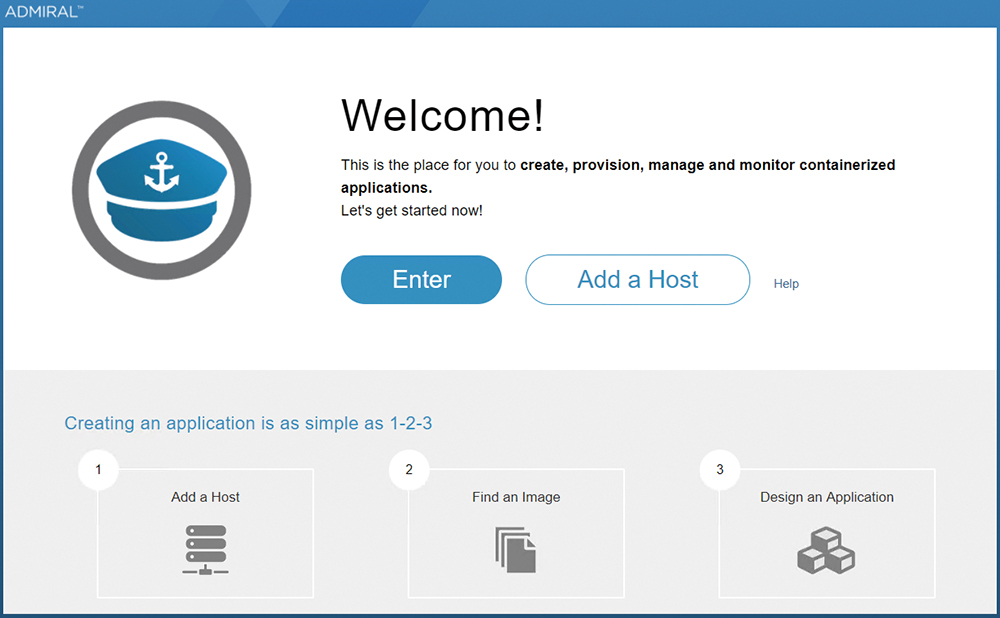The height and width of the screenshot is (618, 1000).
Task: Click the Admiral captain hat logo
Action: point(162,190)
